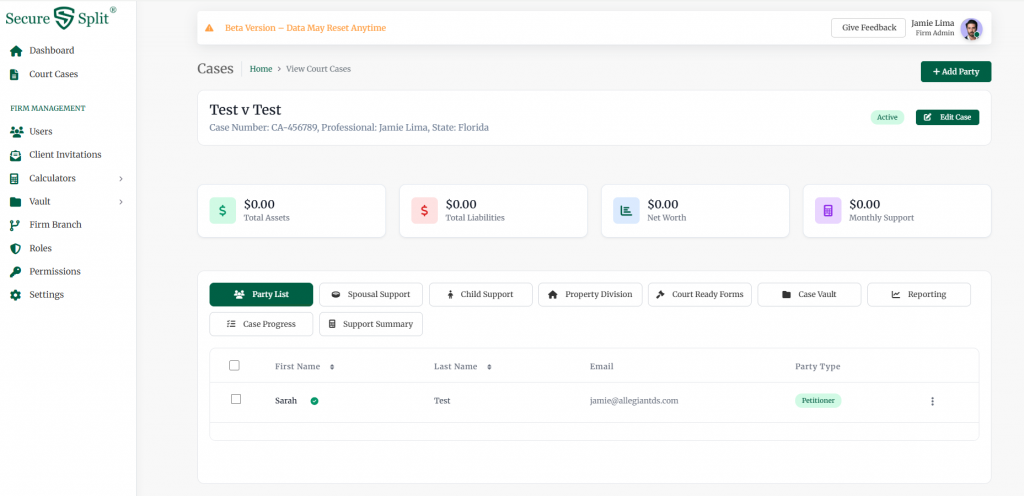Image resolution: width=1024 pixels, height=496 pixels.
Task: Click the Firm Branch sidebar label
Action: [x=56, y=225]
